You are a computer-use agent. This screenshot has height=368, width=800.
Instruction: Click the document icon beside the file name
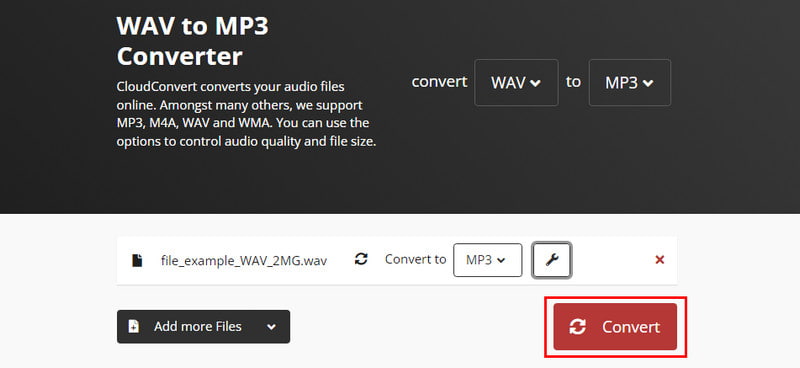(137, 260)
